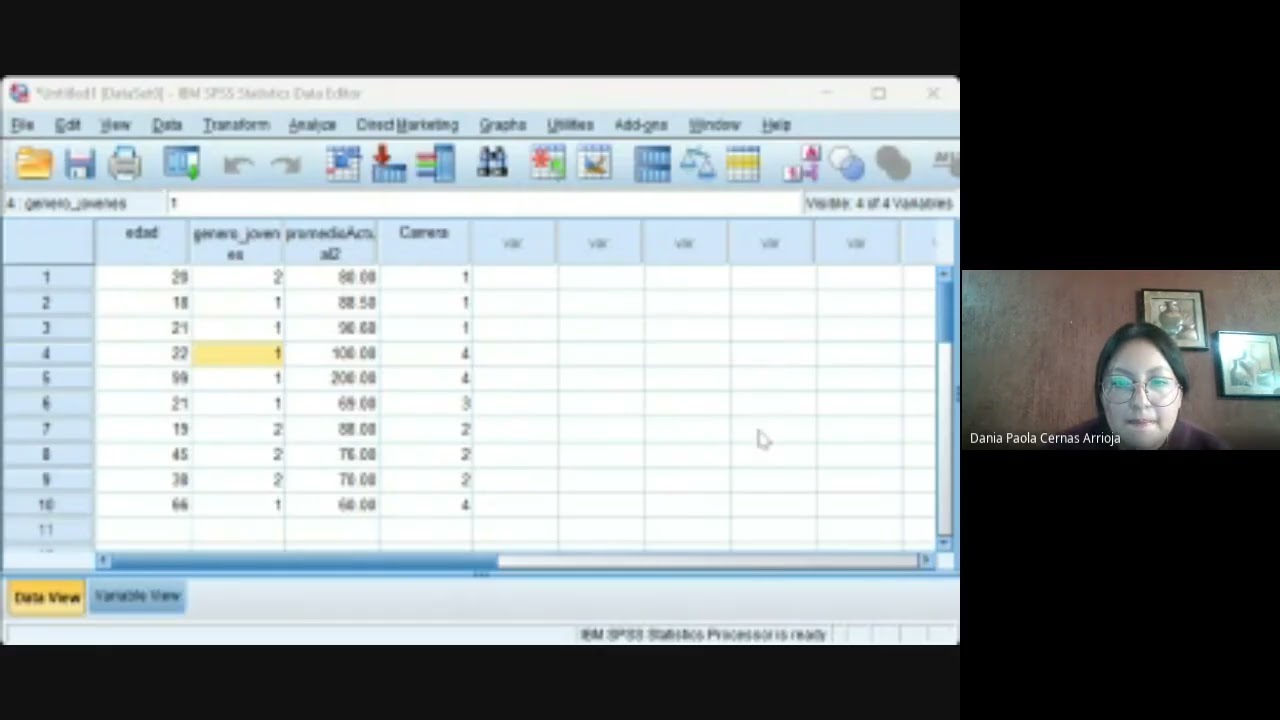Select the promedioAcu column header
This screenshot has width=1280, height=720.
(331, 242)
